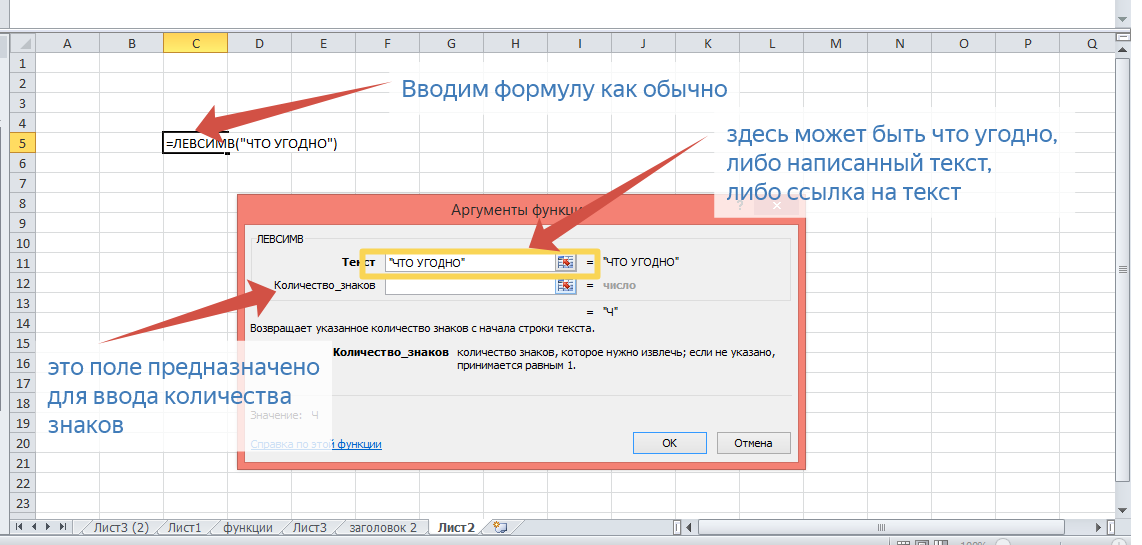Select column L header
The height and width of the screenshot is (545, 1142).
(x=771, y=44)
